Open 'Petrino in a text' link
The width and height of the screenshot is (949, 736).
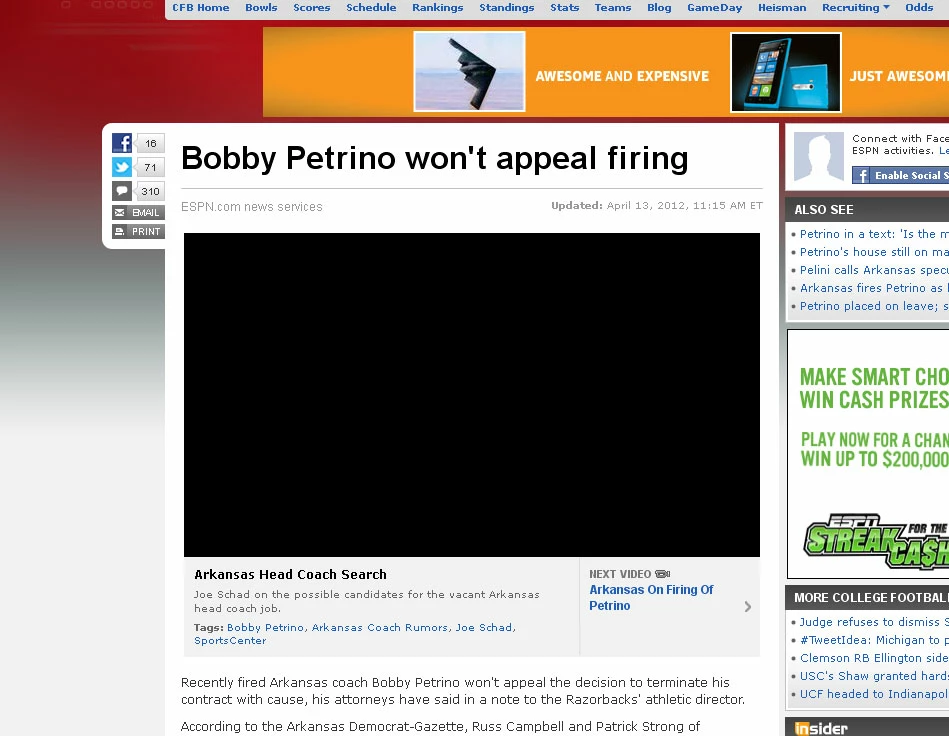(874, 234)
